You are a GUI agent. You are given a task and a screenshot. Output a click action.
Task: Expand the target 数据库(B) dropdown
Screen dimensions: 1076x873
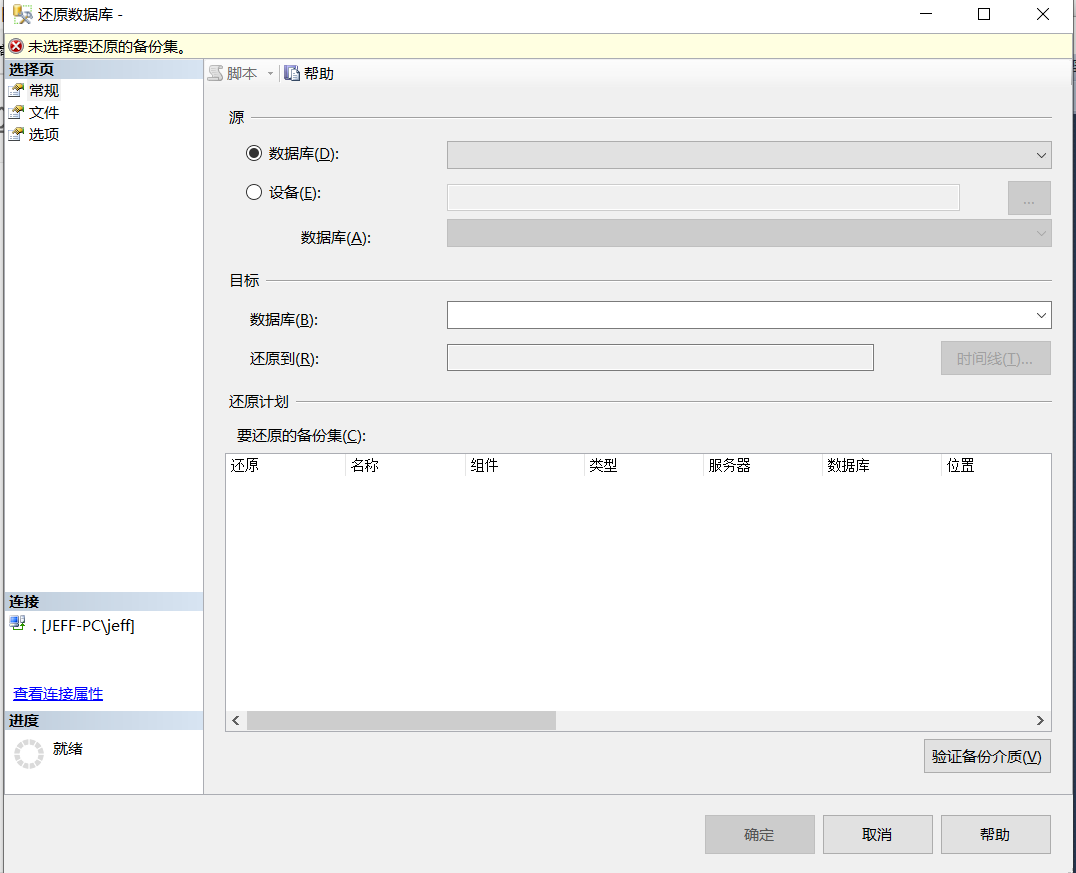point(1041,316)
